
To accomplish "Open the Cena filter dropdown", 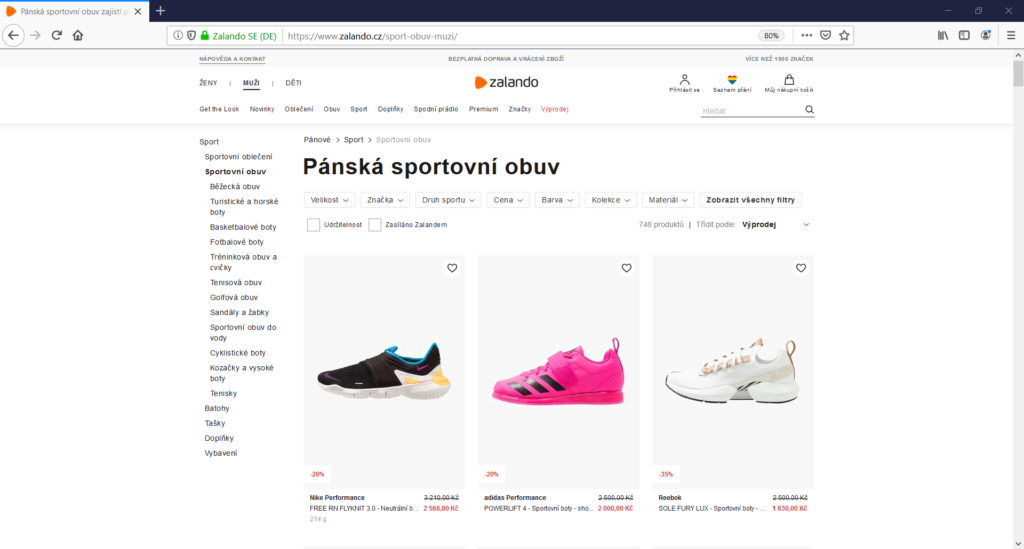I will (508, 200).
